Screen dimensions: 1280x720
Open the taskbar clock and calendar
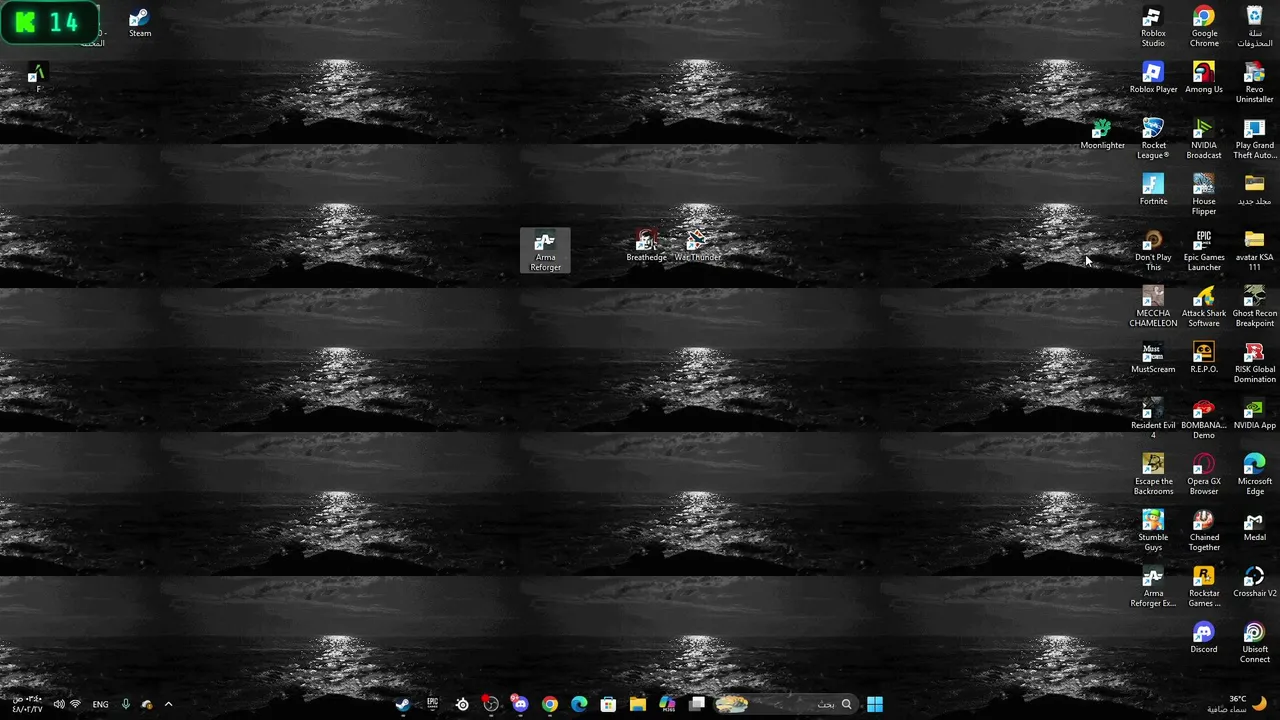click(28, 704)
